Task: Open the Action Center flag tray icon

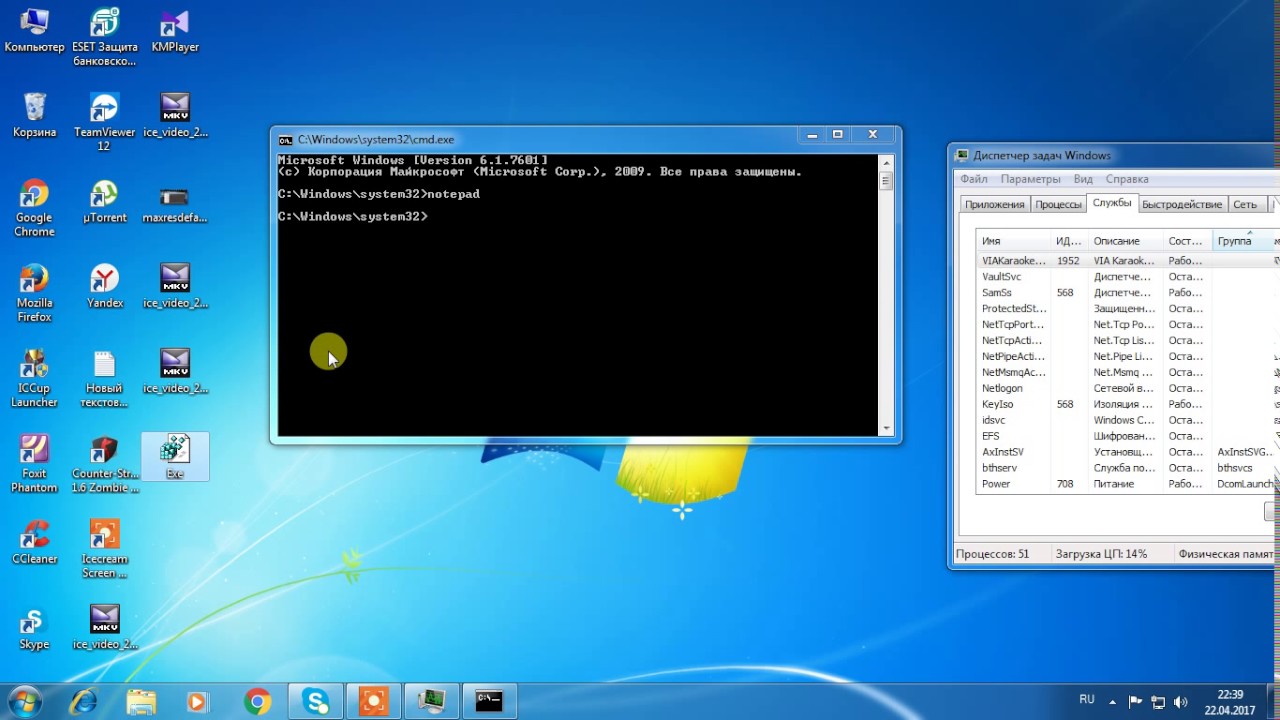Action: (x=1135, y=701)
